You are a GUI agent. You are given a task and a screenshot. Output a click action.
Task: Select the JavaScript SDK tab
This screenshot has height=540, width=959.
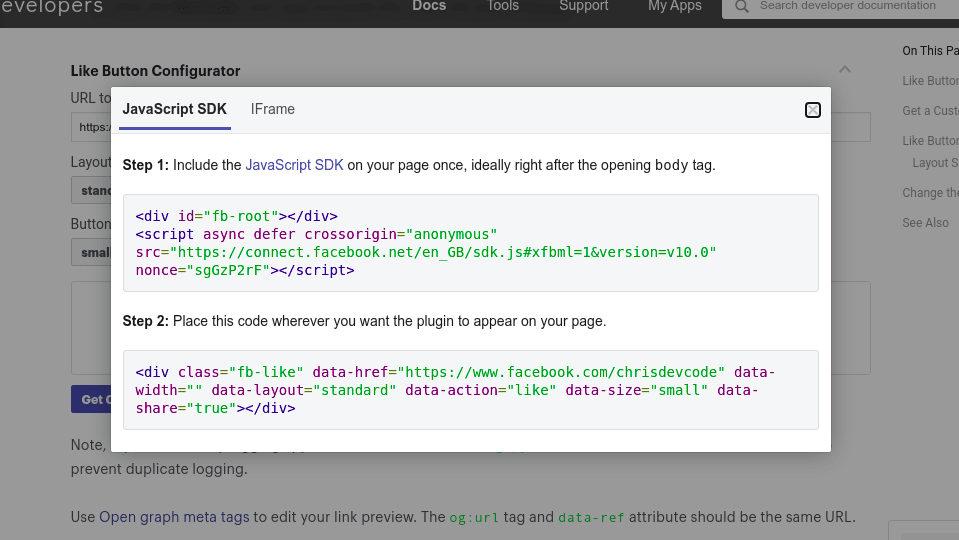click(x=174, y=109)
